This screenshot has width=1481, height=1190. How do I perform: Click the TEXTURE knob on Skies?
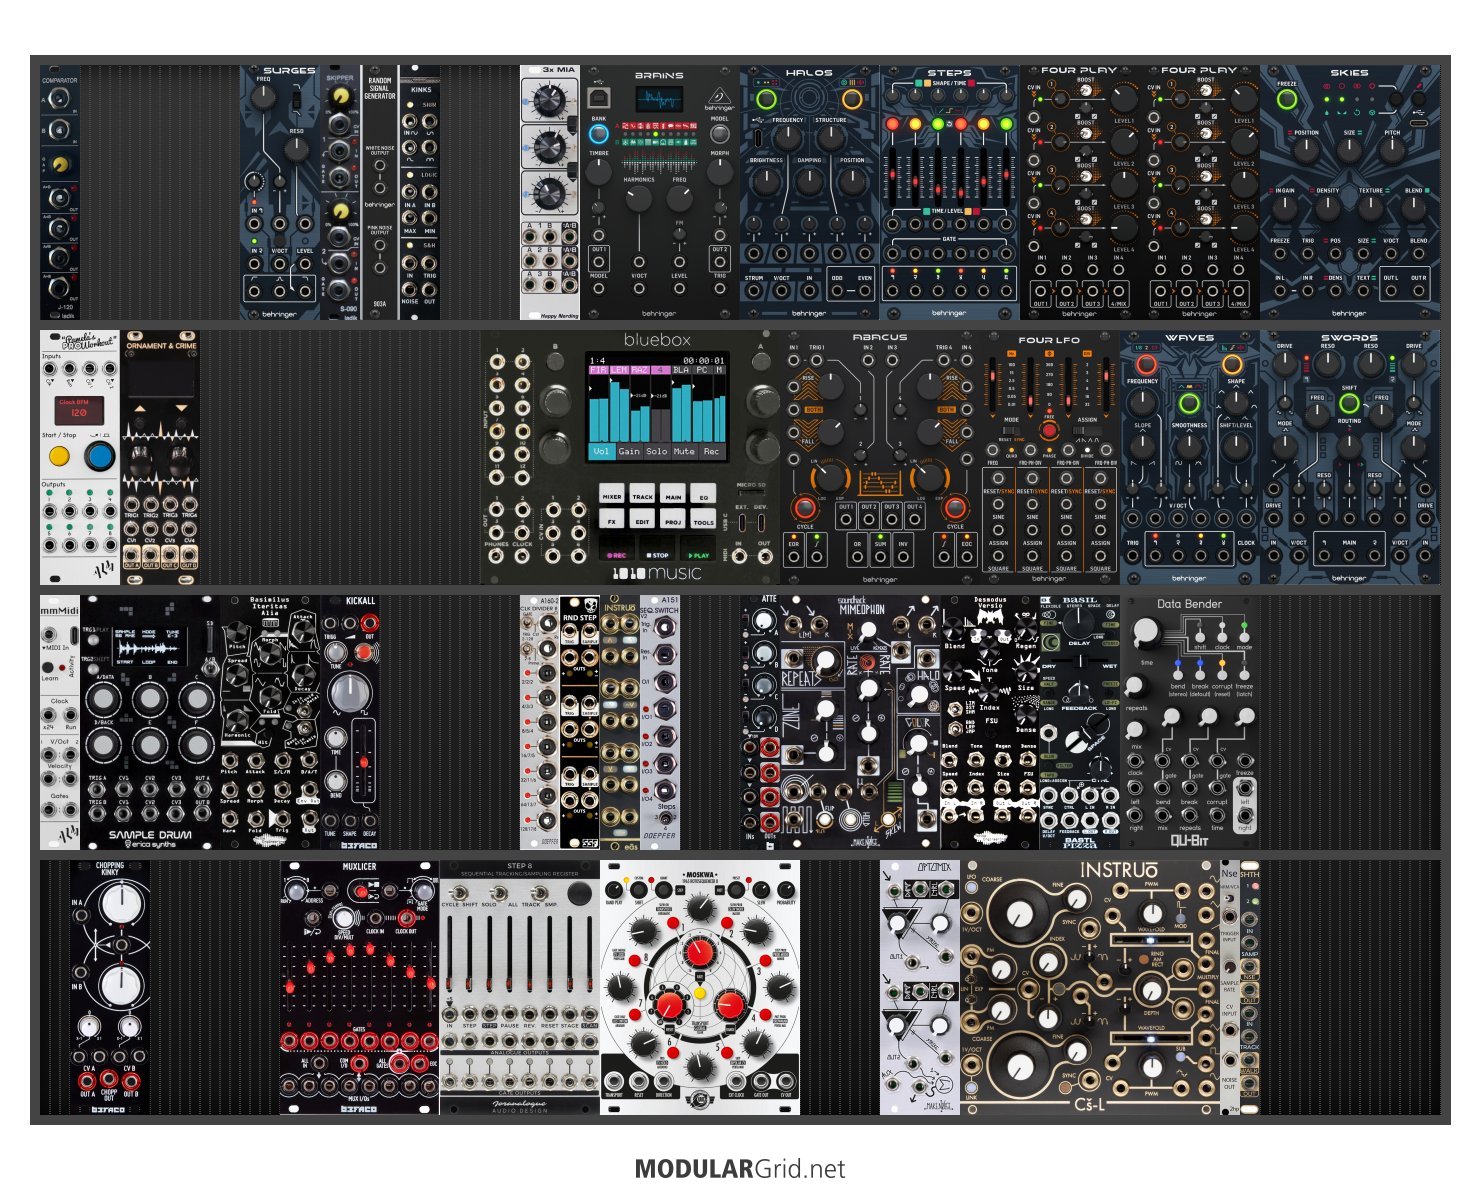click(1370, 209)
